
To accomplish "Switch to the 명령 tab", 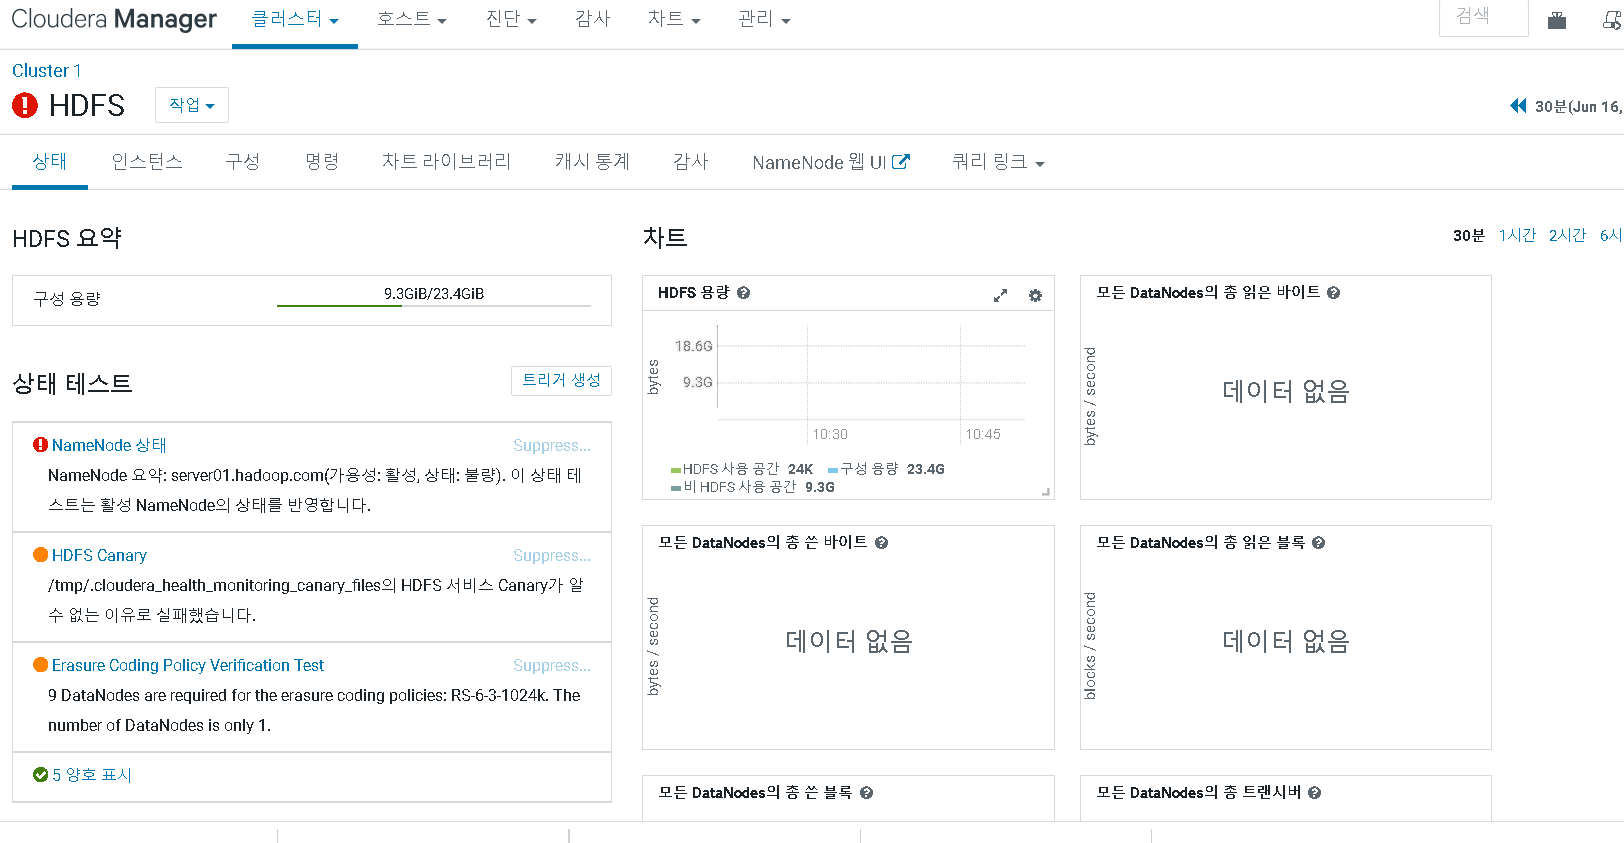I will coord(322,162).
